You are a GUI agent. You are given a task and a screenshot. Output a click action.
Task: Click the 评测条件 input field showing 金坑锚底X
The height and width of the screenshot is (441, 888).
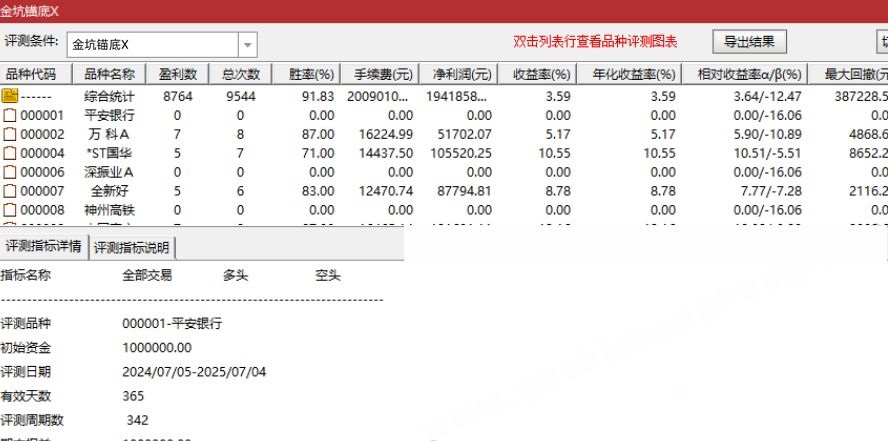152,45
